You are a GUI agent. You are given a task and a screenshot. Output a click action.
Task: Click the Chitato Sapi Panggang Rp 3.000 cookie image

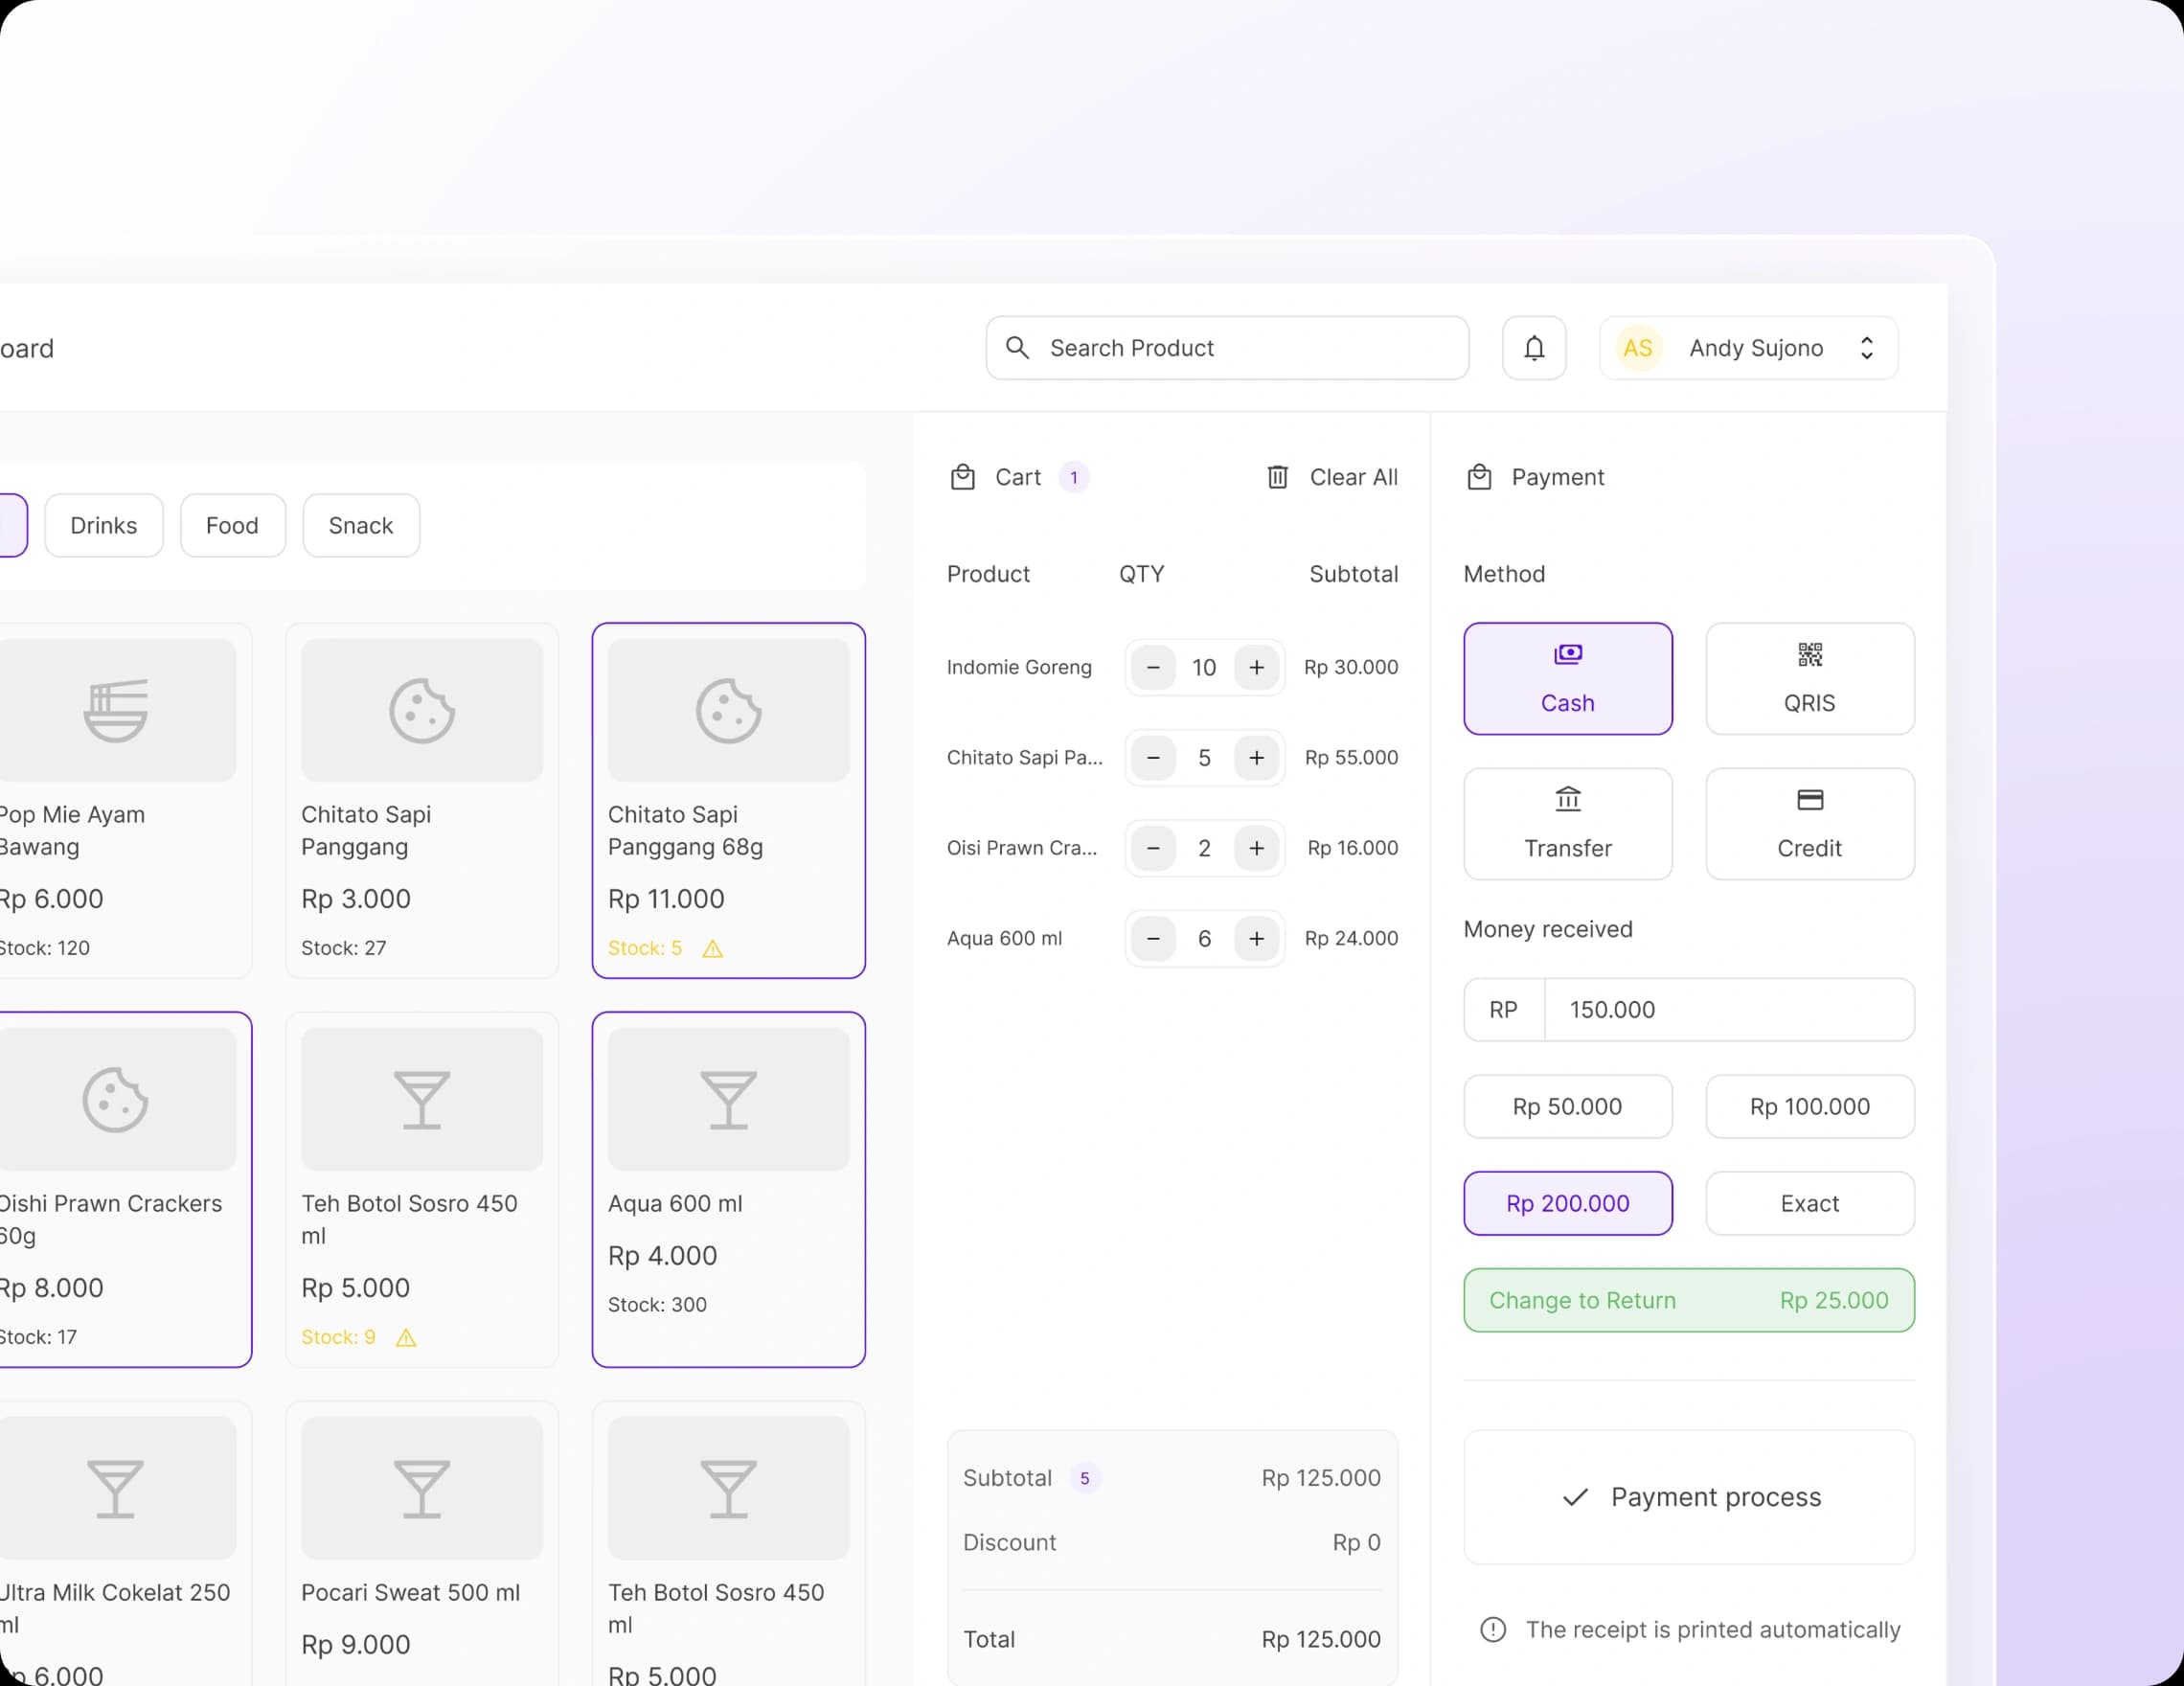pyautogui.click(x=422, y=710)
